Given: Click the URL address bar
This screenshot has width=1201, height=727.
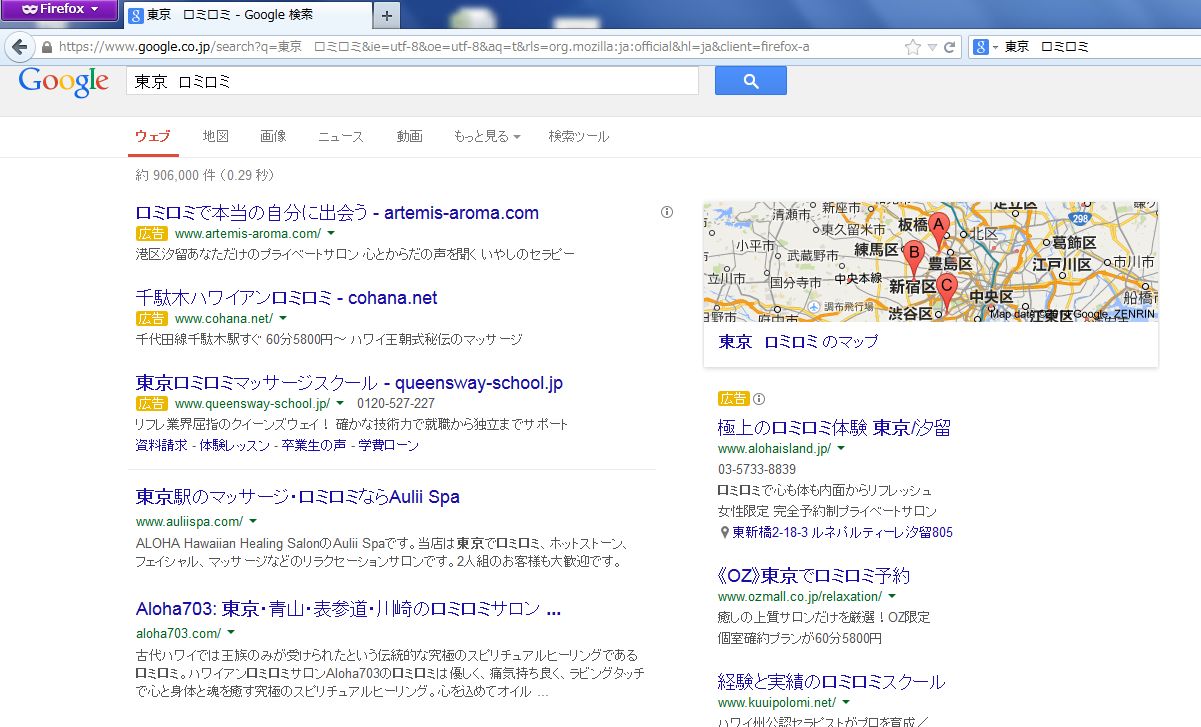Looking at the screenshot, I should (x=478, y=47).
